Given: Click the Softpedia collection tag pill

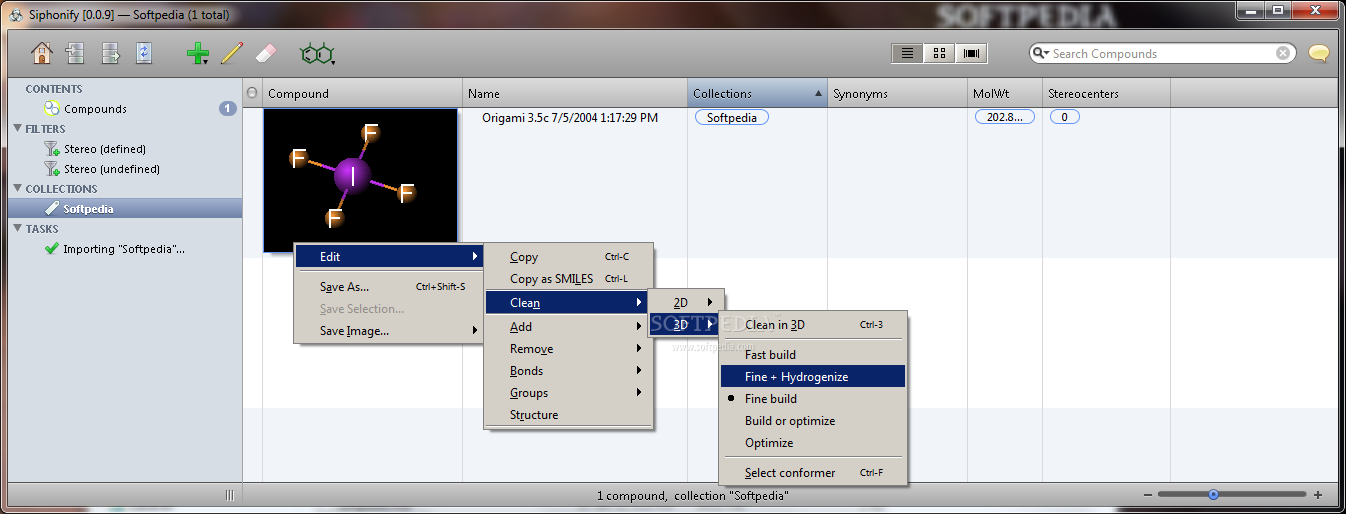Looking at the screenshot, I should pyautogui.click(x=732, y=117).
